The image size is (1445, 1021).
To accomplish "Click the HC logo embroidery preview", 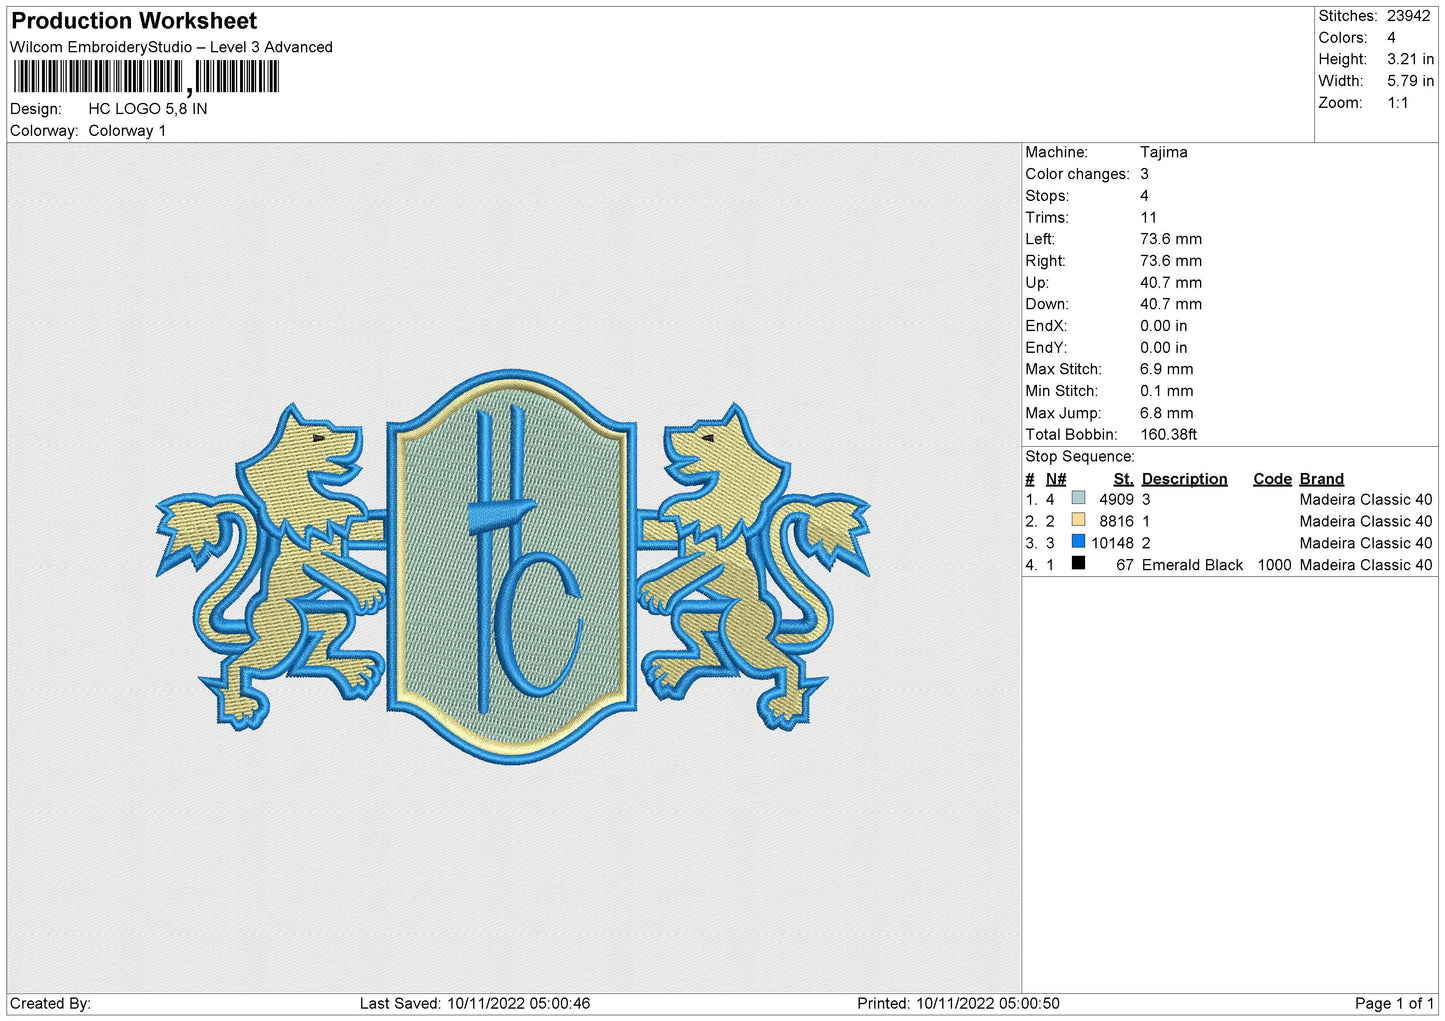I will (x=513, y=567).
